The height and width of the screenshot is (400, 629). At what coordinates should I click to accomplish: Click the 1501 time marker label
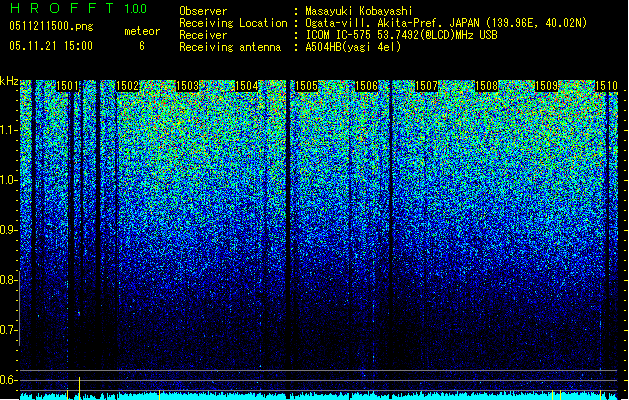click(x=67, y=86)
